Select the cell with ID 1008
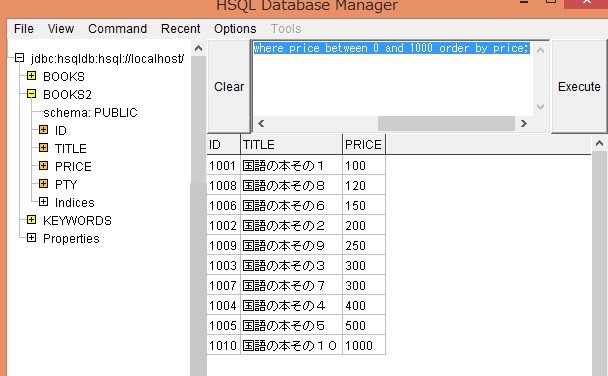Image resolution: width=608 pixels, height=376 pixels. click(224, 186)
